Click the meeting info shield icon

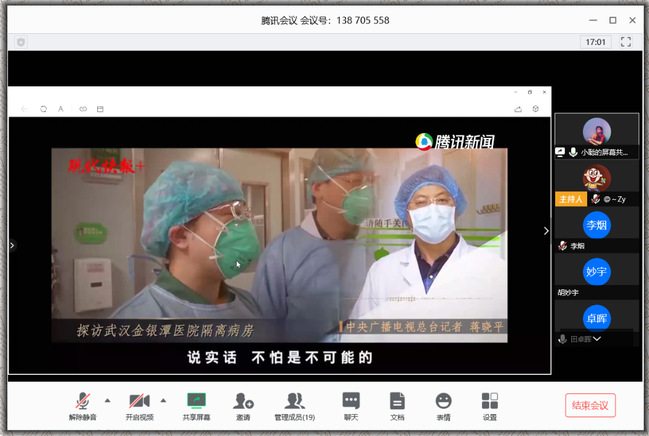(x=21, y=42)
